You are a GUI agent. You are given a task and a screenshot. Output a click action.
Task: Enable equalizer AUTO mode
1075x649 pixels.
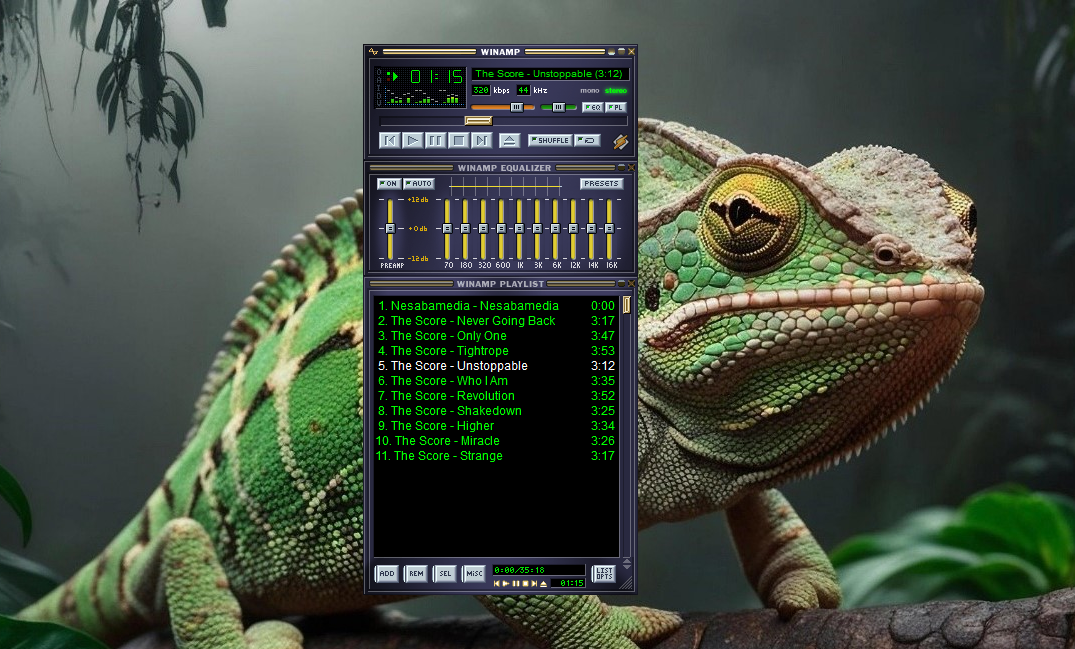[419, 184]
